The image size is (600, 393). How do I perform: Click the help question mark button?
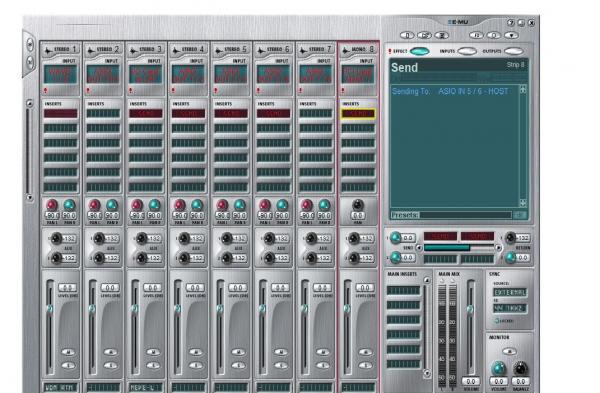pos(510,23)
